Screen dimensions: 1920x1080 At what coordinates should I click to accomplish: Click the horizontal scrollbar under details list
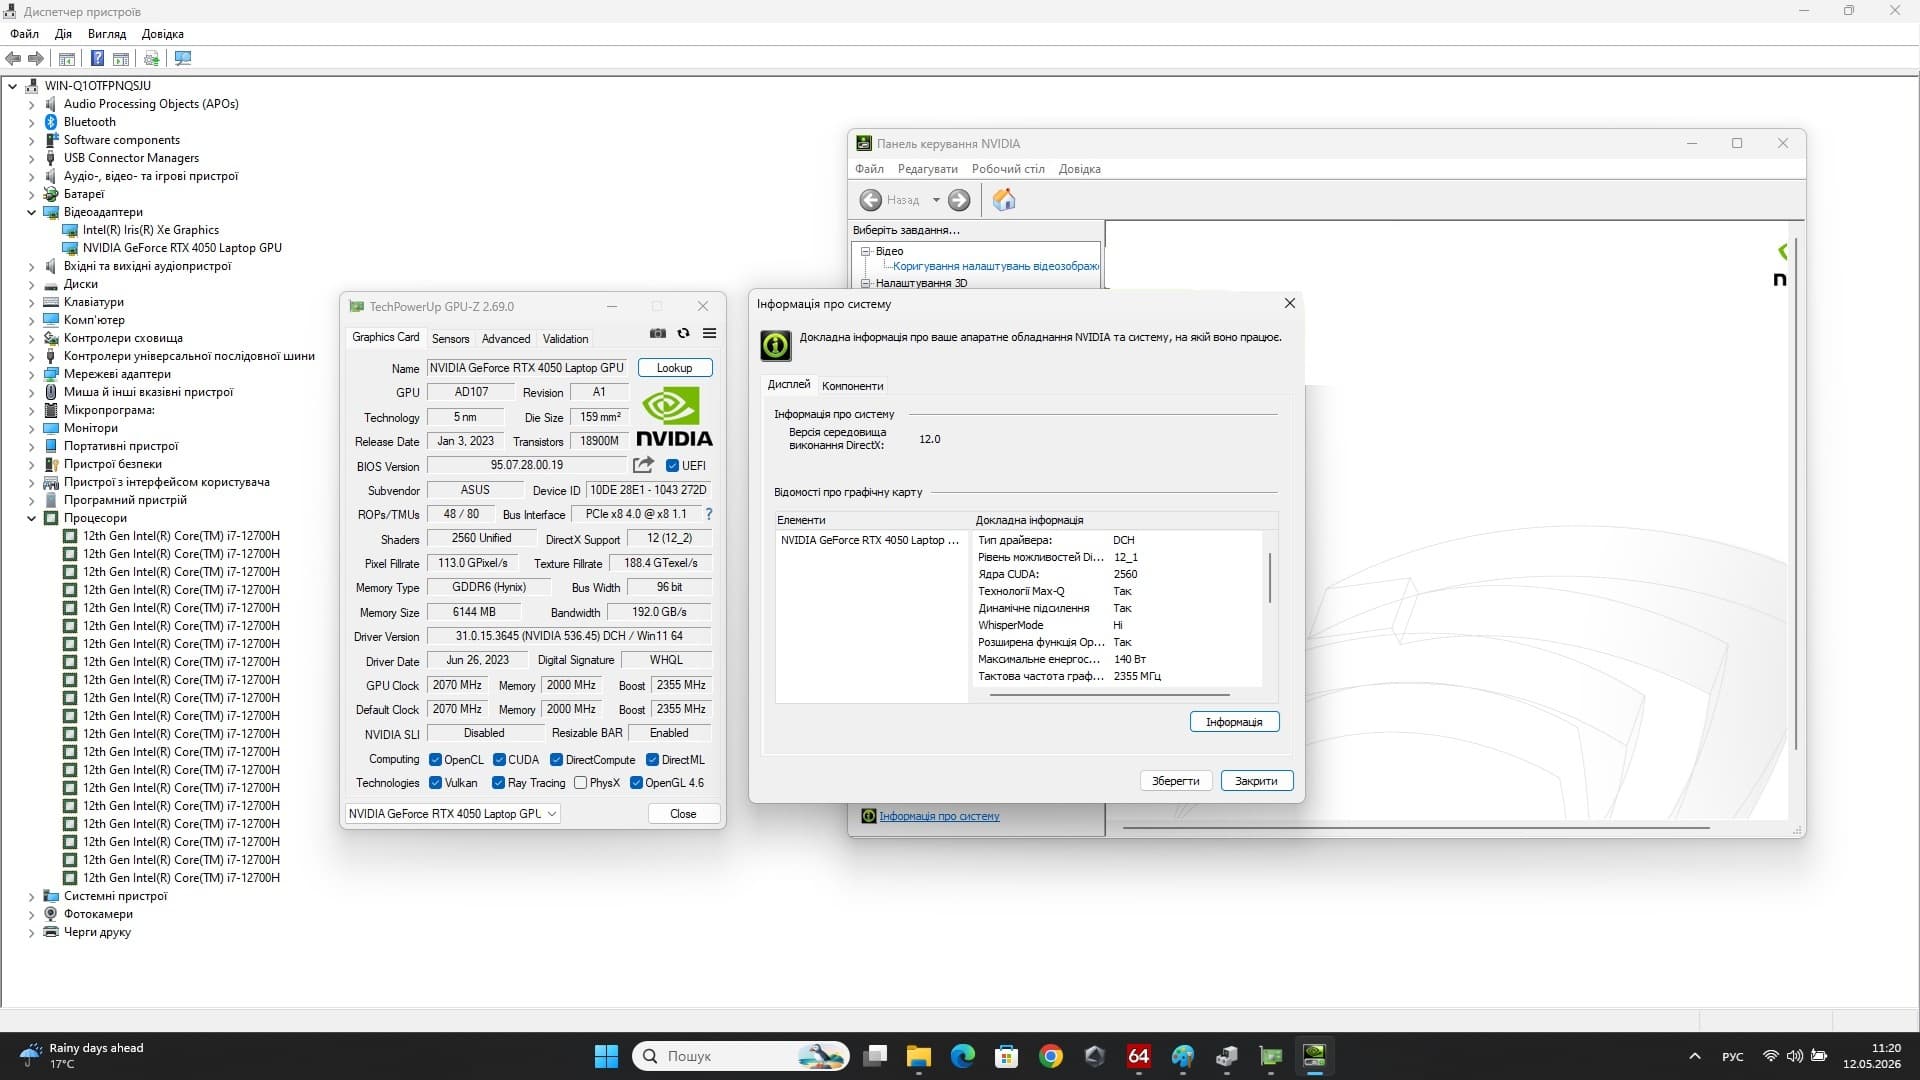point(1108,694)
